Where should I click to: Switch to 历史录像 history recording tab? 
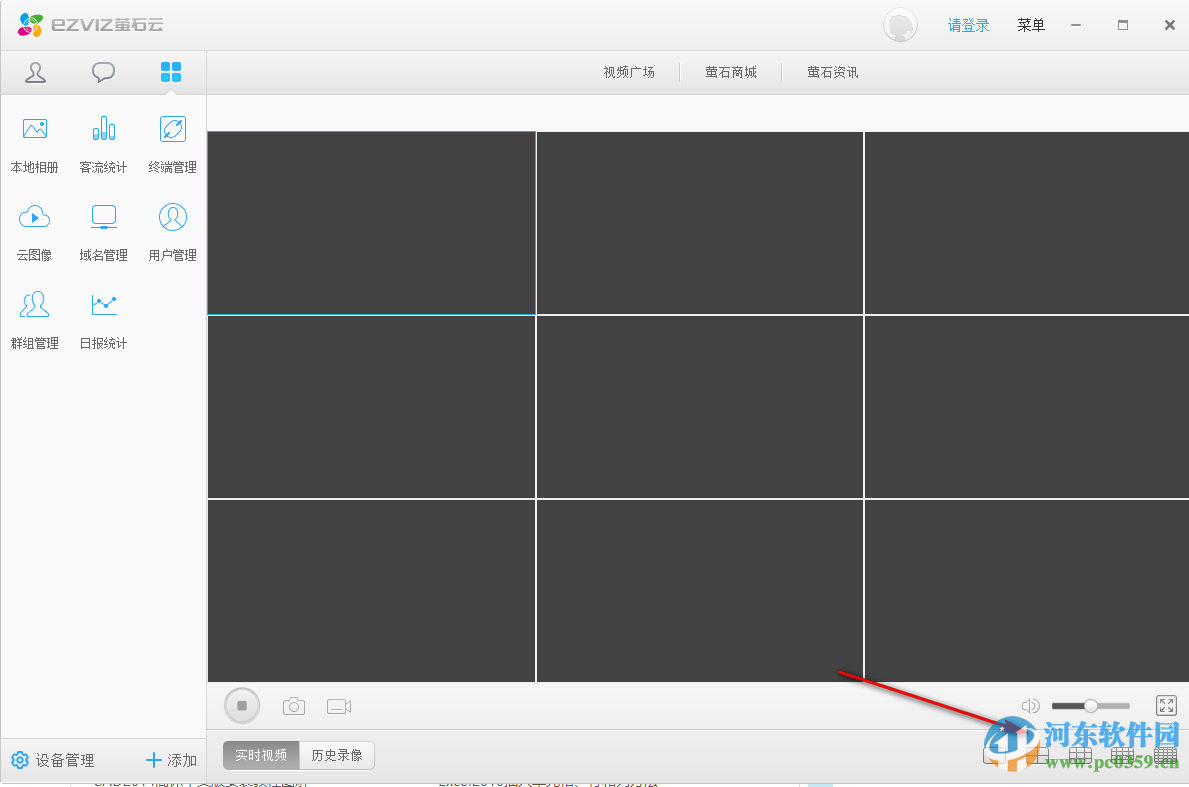(337, 755)
